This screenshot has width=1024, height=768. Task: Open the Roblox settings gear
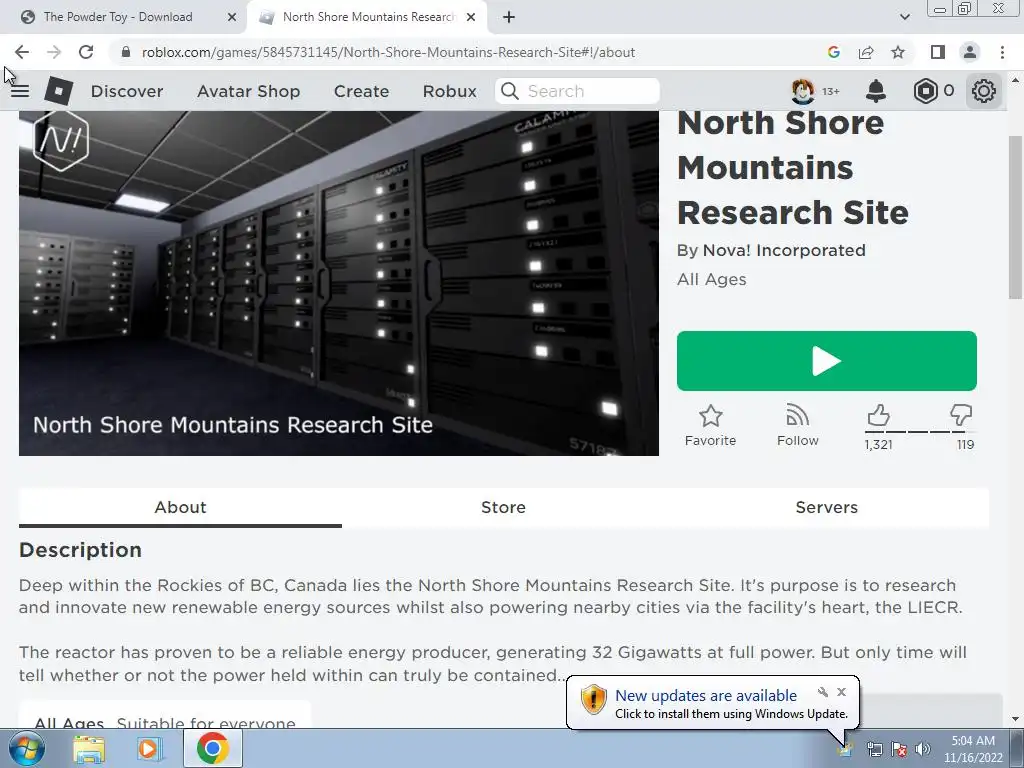click(x=984, y=91)
